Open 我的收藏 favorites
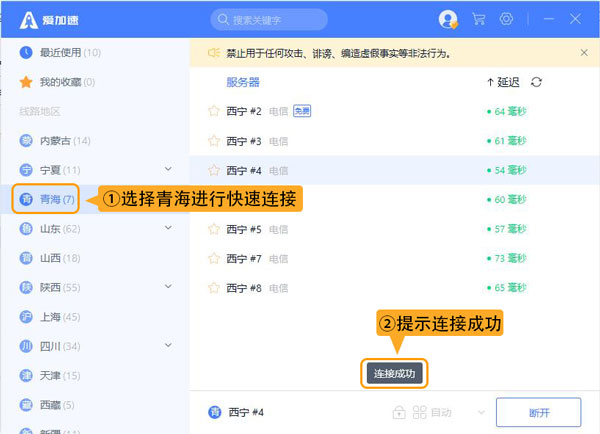600x434 pixels. tap(57, 82)
